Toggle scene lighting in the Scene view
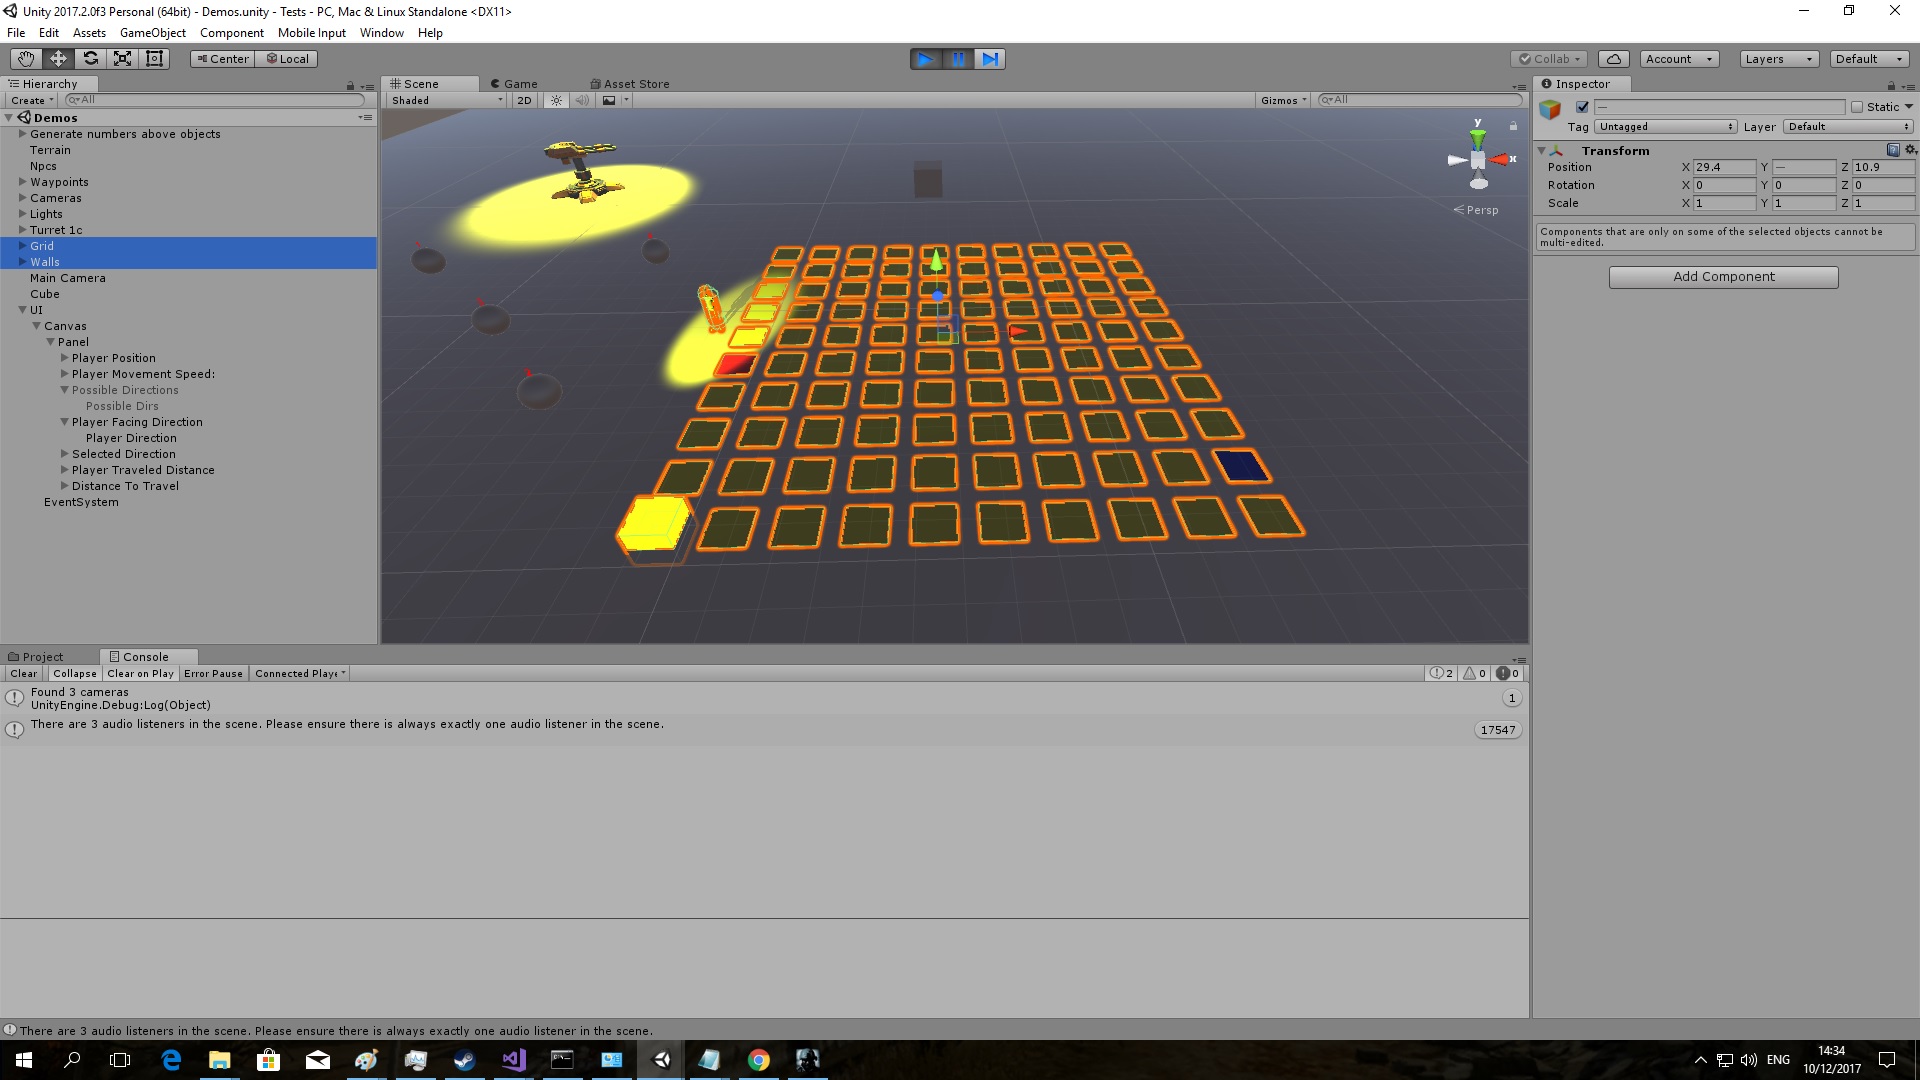This screenshot has height=1080, width=1920. coord(557,100)
